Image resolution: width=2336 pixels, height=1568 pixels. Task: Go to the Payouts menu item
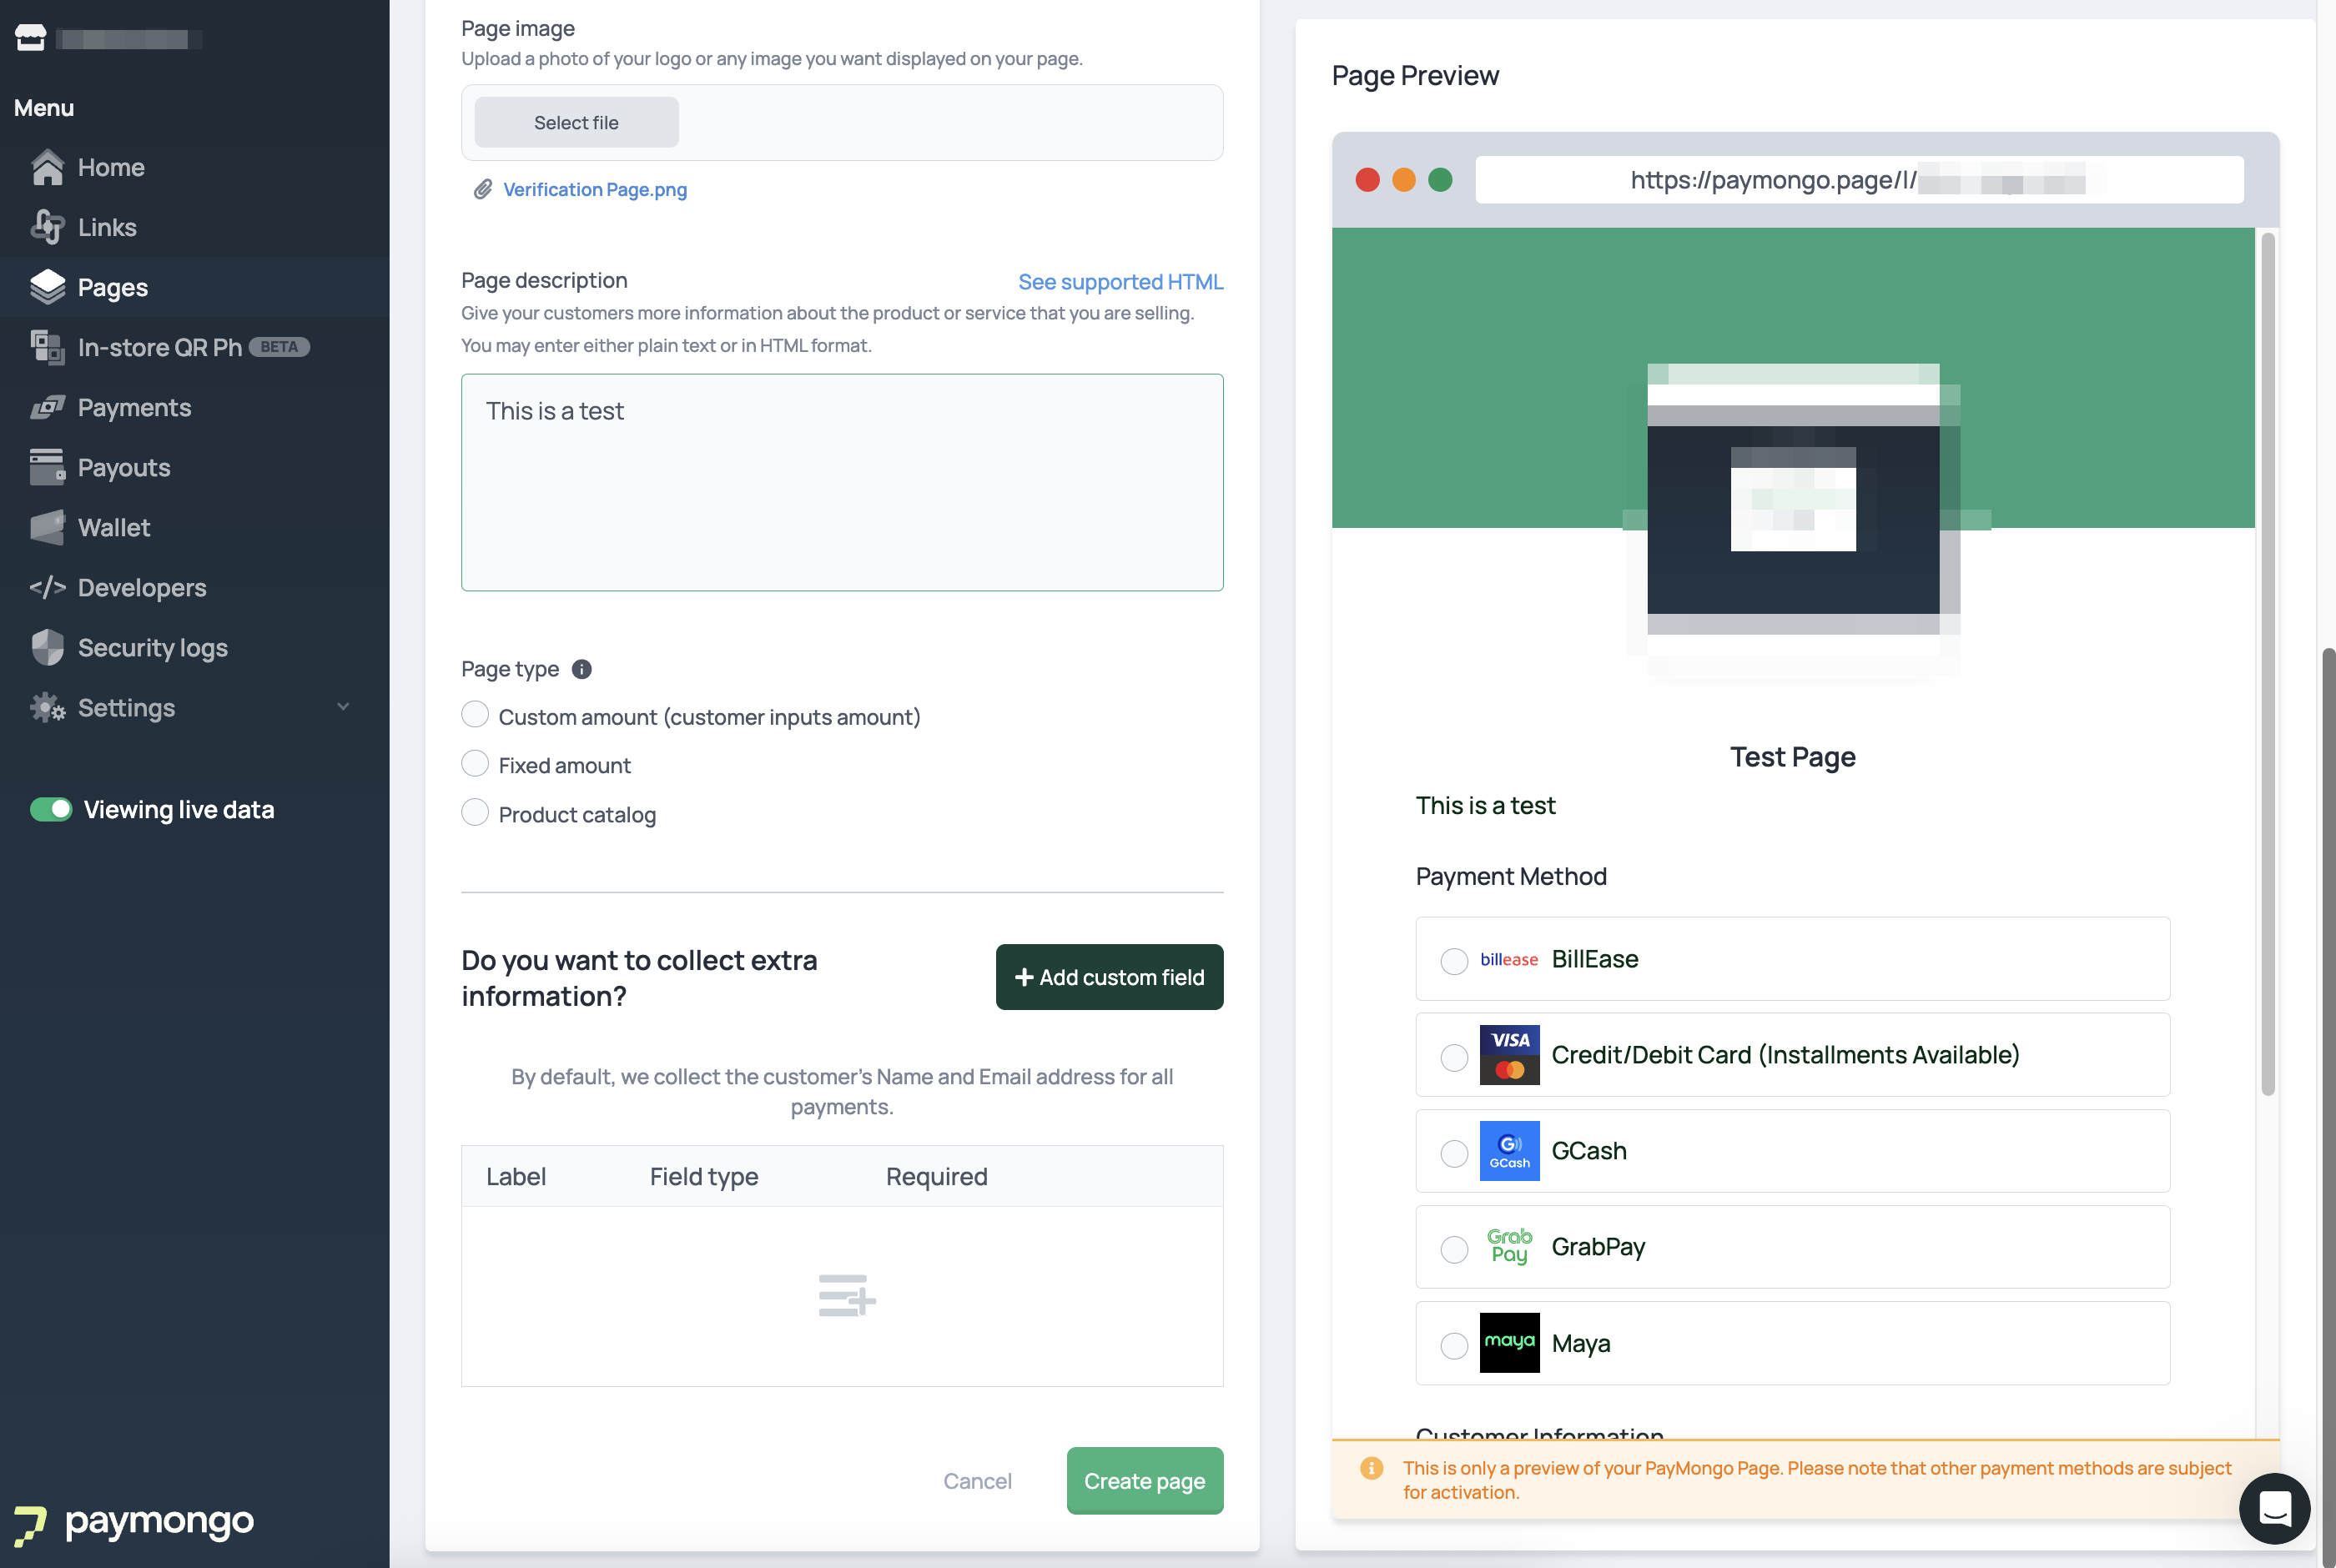tap(124, 467)
